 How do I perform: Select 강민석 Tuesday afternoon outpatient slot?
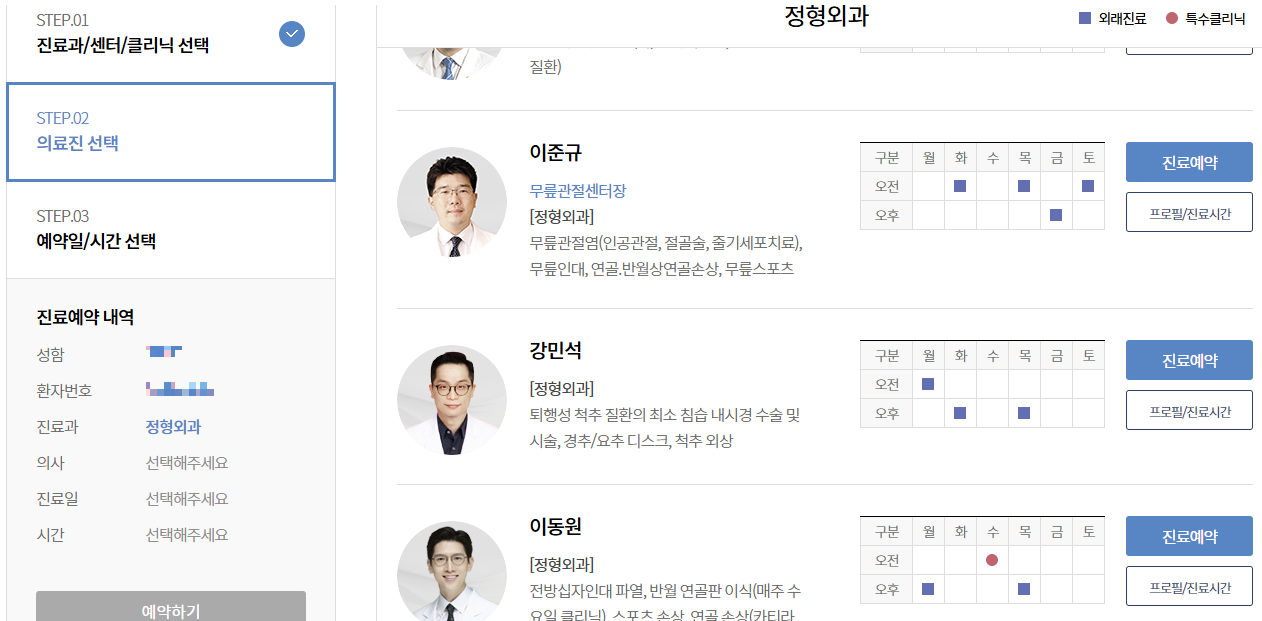[960, 413]
